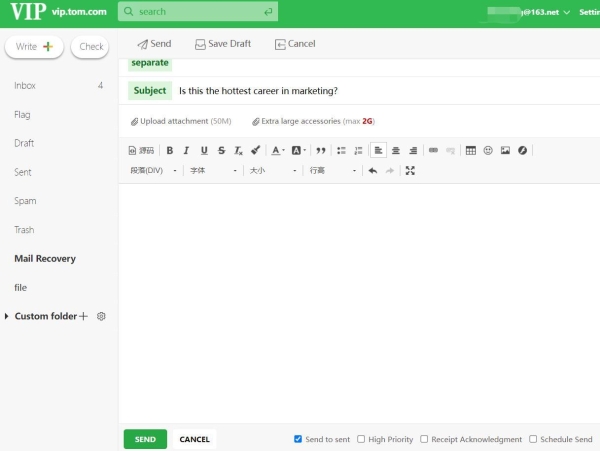Go to the Draft folder

24,143
